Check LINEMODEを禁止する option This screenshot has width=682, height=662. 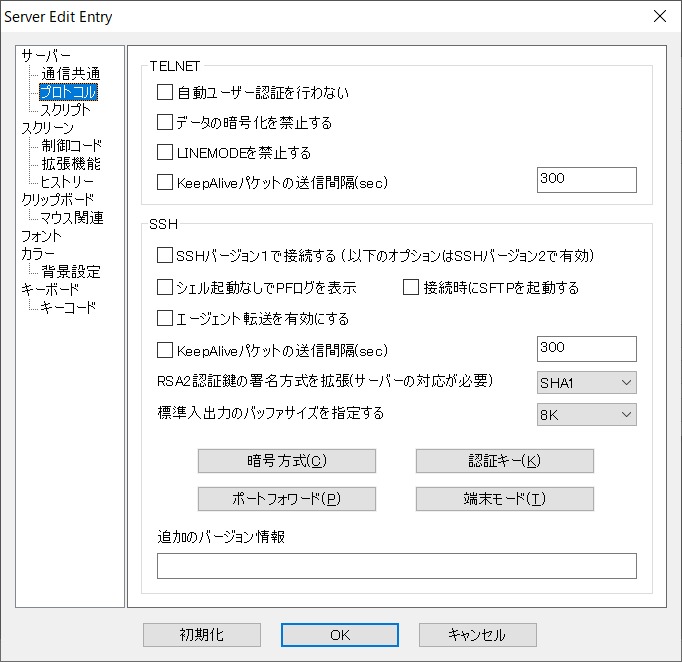click(x=165, y=152)
